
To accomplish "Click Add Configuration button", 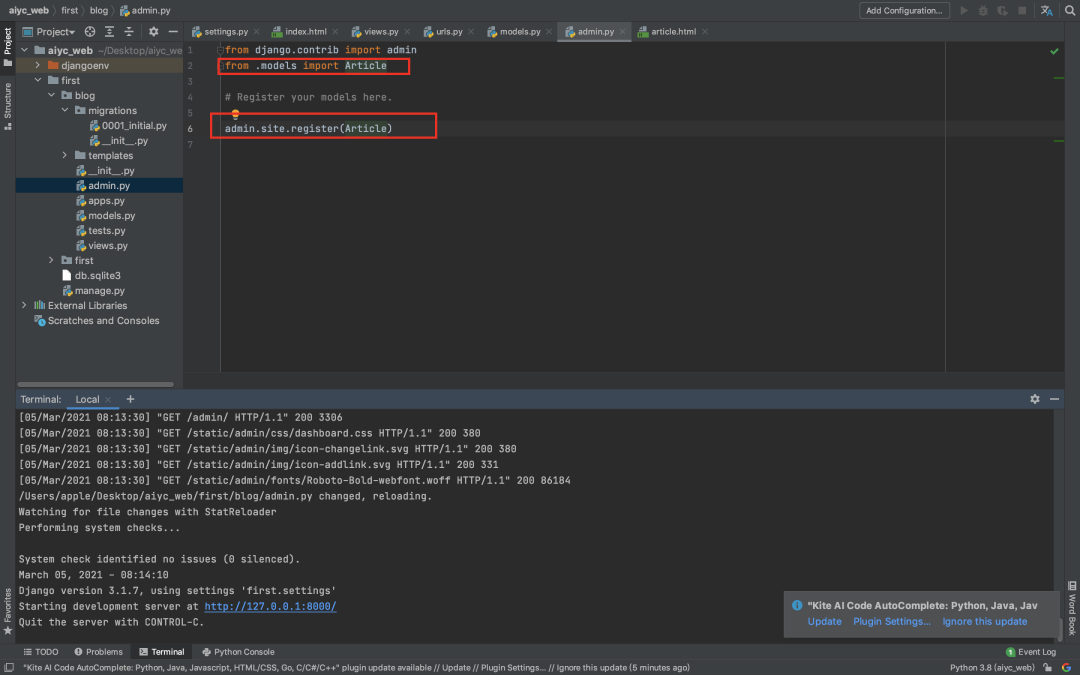I will tap(904, 11).
